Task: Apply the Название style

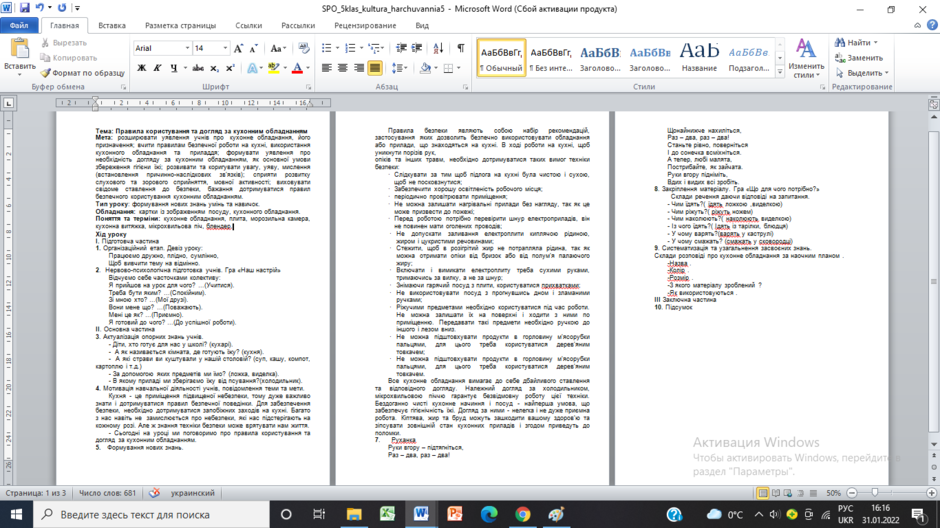Action: 699,58
